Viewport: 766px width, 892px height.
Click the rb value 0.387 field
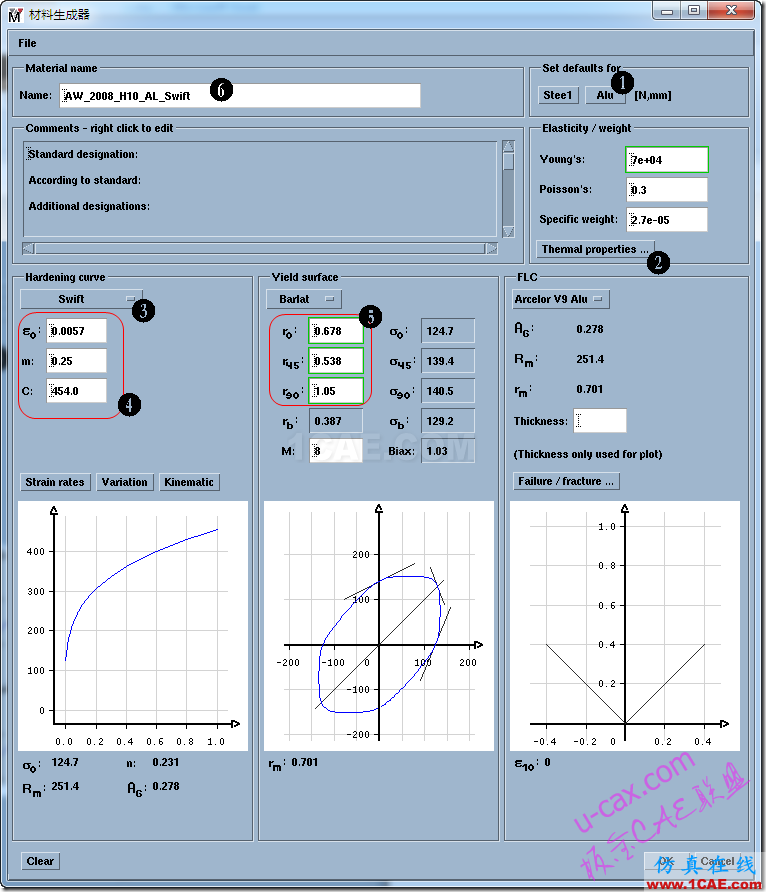336,422
